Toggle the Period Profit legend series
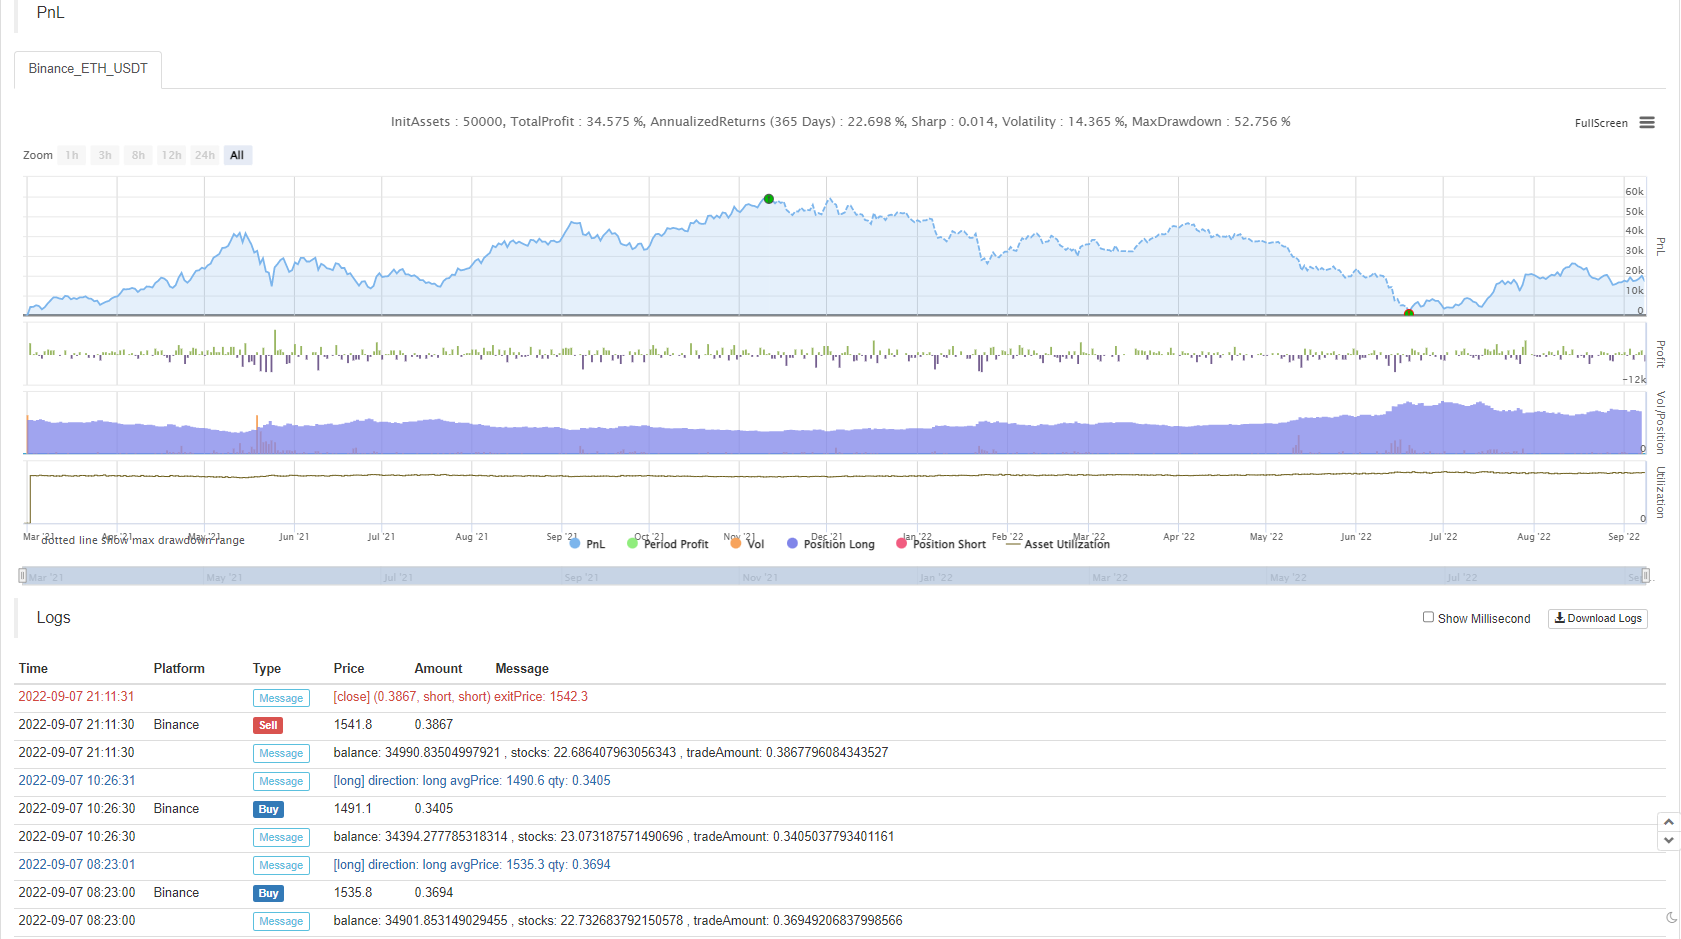Image resolution: width=1681 pixels, height=939 pixels. pos(668,544)
